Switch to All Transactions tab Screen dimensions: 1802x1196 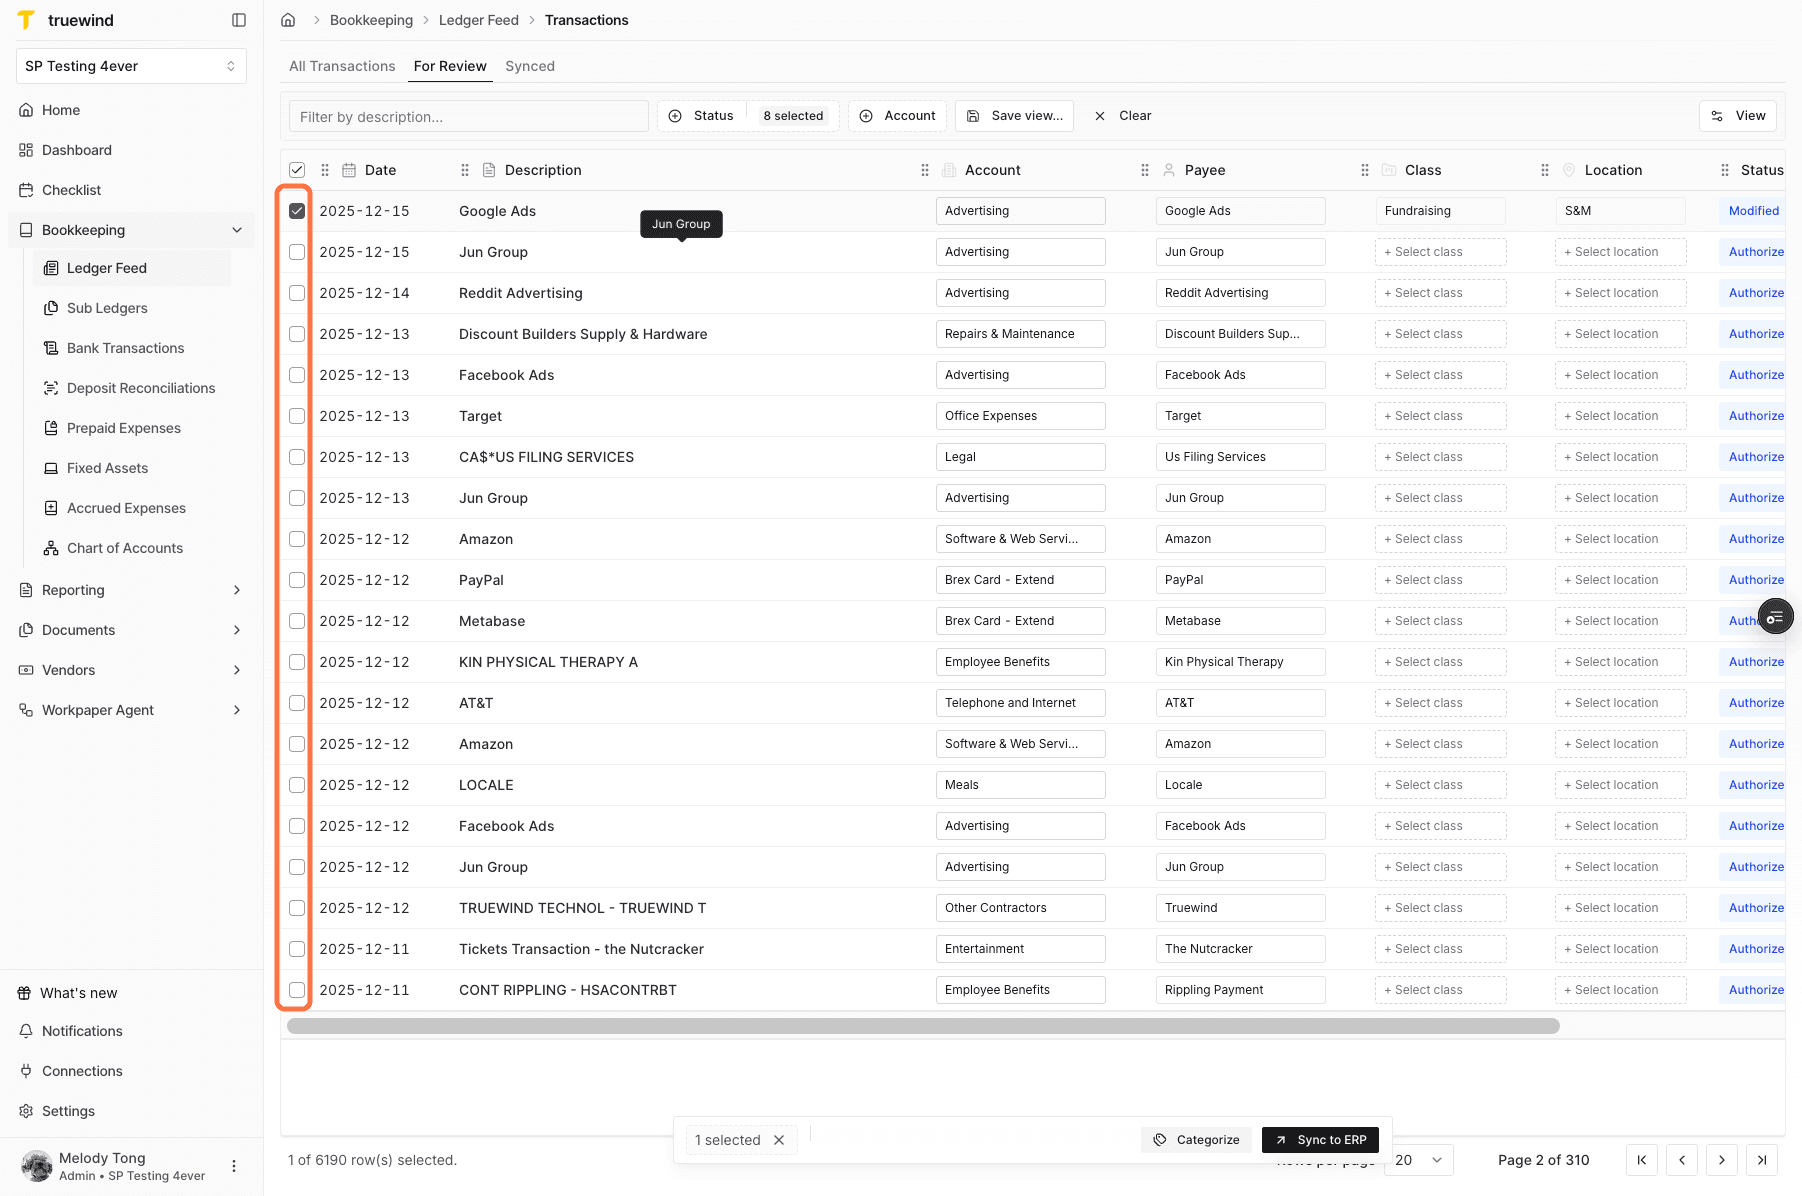342,66
